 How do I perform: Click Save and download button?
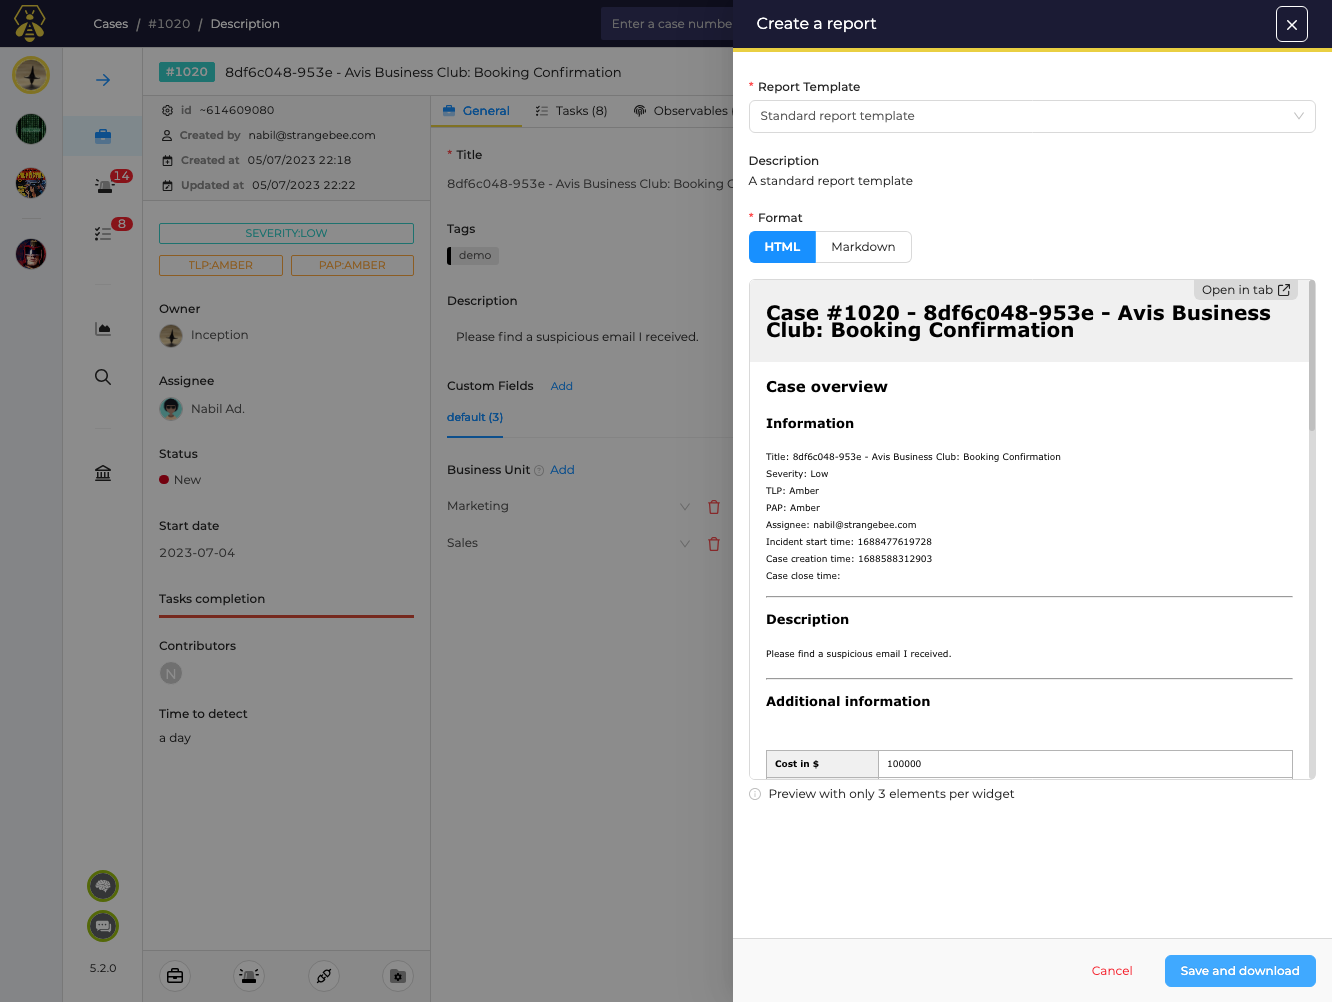pos(1239,971)
